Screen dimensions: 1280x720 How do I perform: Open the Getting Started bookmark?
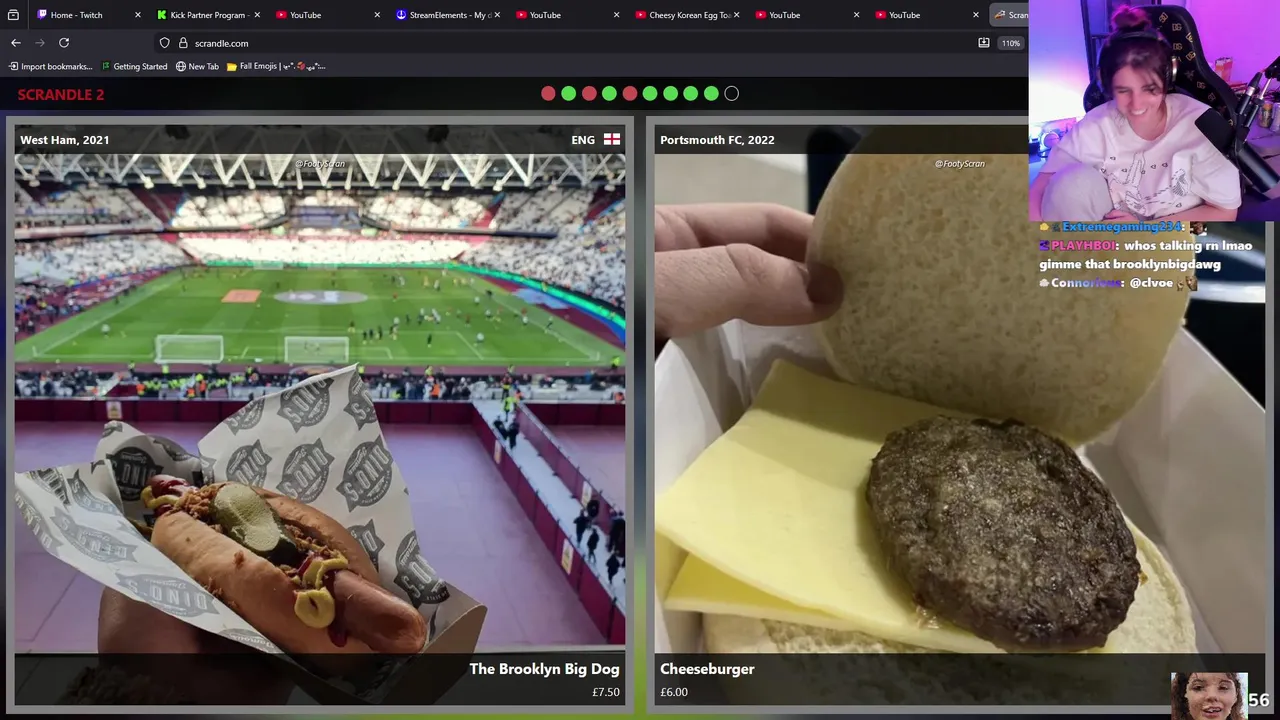(x=134, y=66)
